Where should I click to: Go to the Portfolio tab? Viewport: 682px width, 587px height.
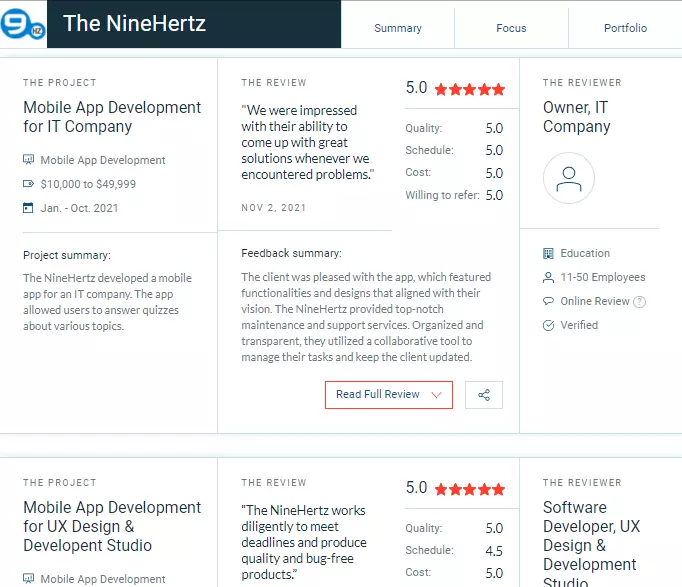pos(625,28)
